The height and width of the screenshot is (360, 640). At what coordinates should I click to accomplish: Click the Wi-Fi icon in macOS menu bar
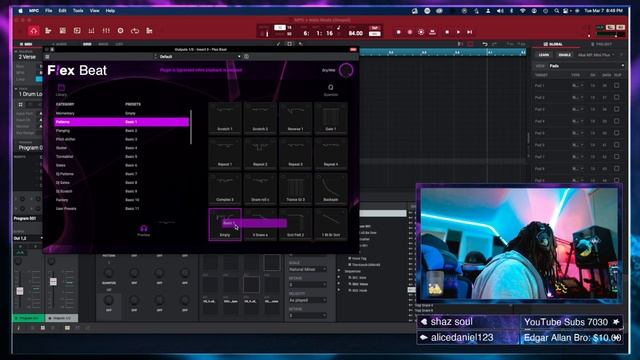pyautogui.click(x=522, y=11)
